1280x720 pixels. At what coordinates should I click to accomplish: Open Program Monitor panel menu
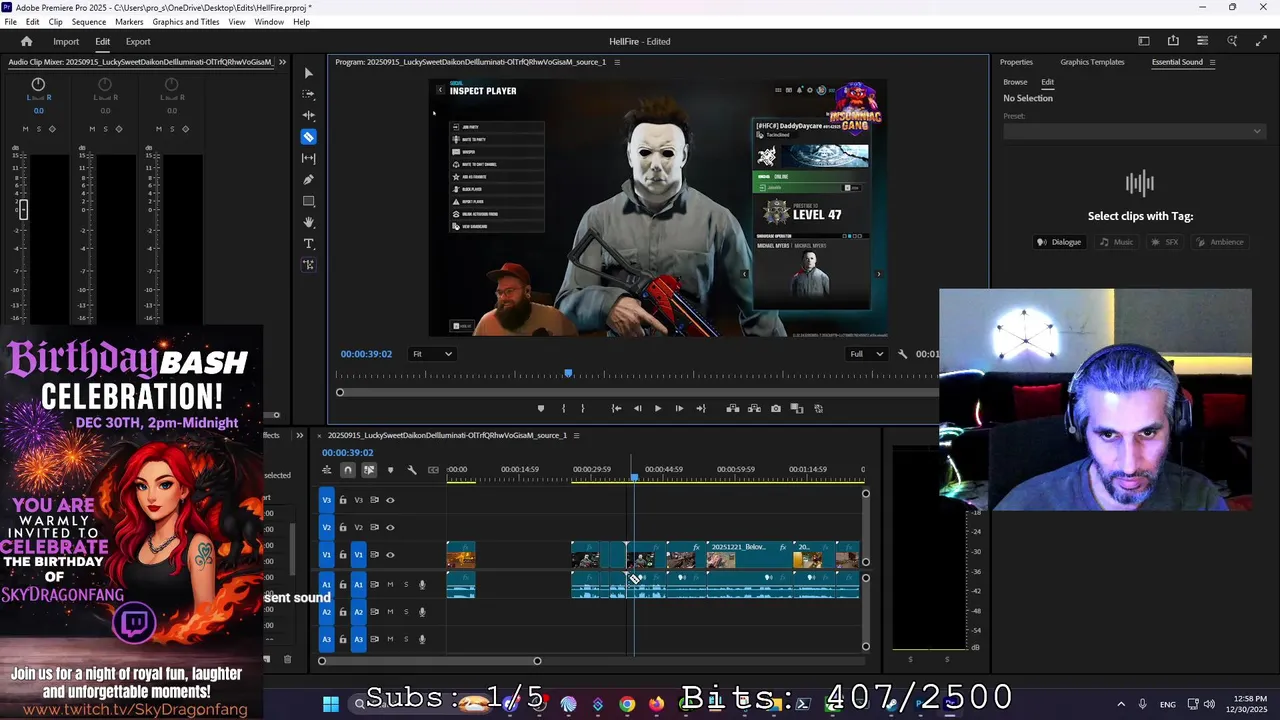617,62
